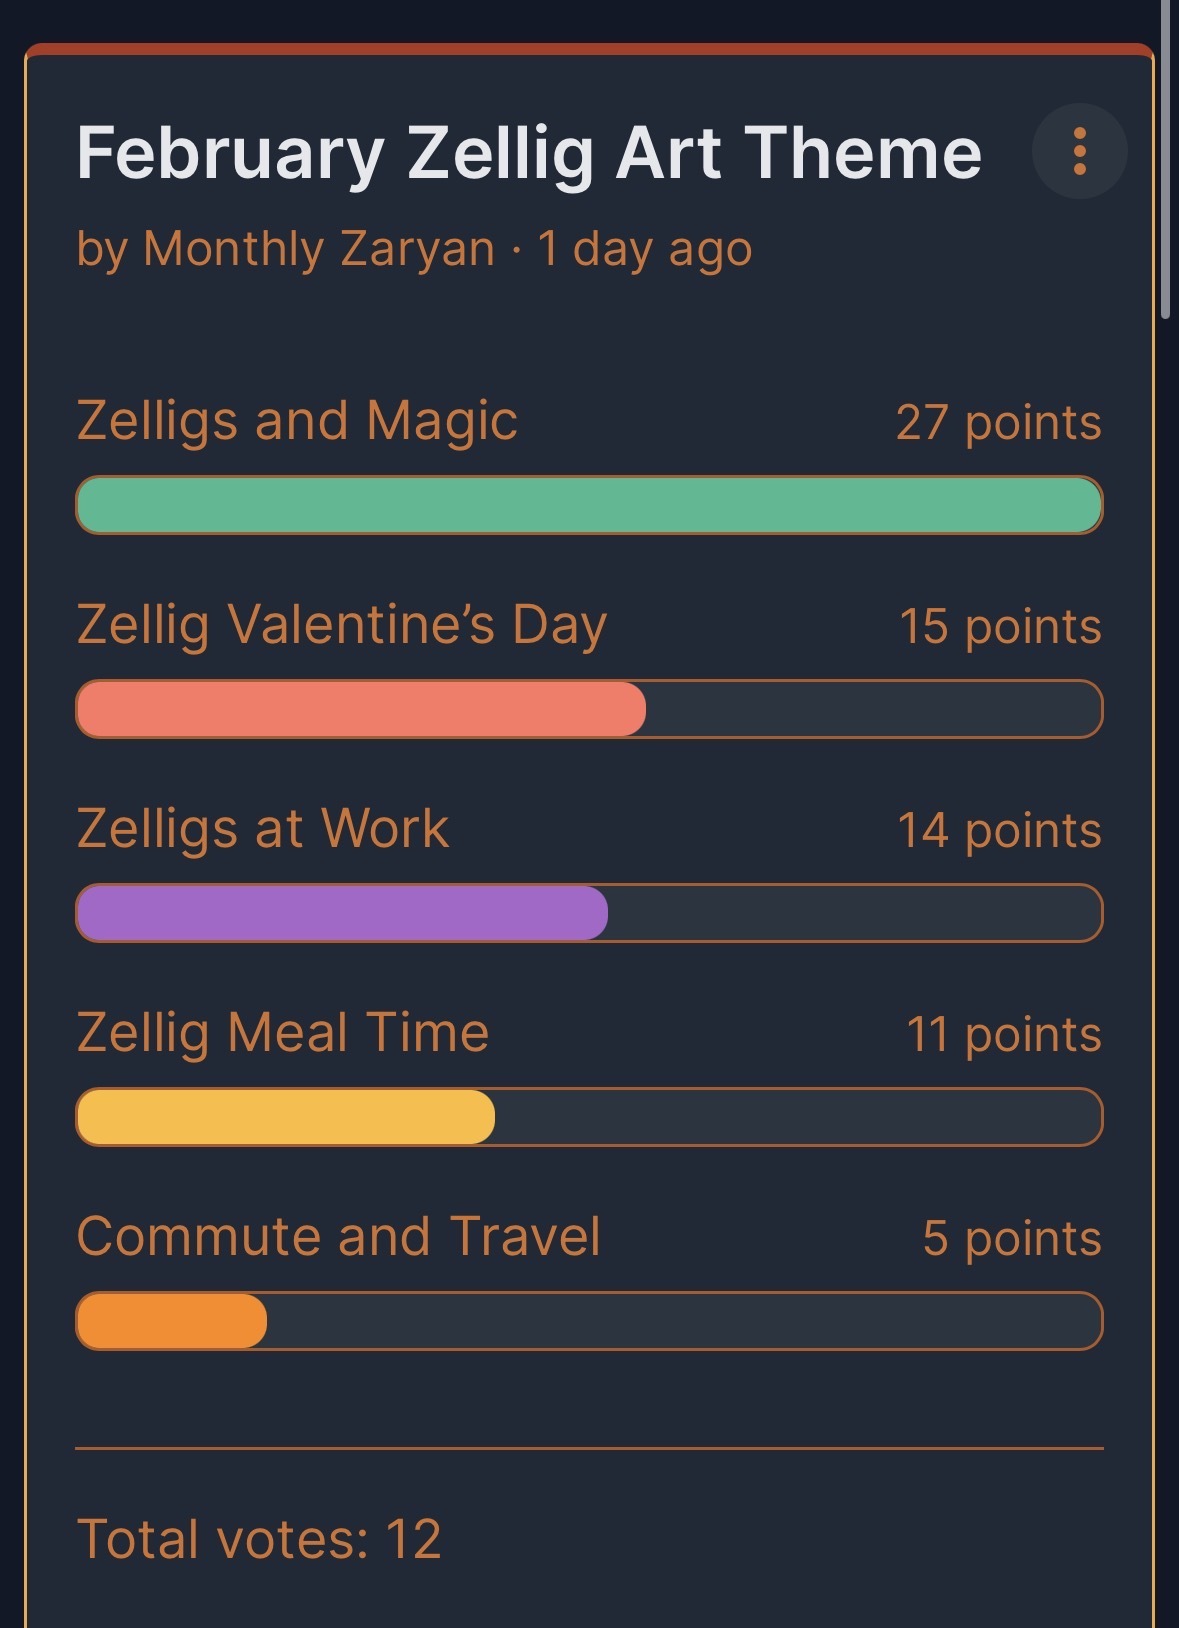Click the 27 points score text
The image size is (1179, 1628).
coord(998,423)
